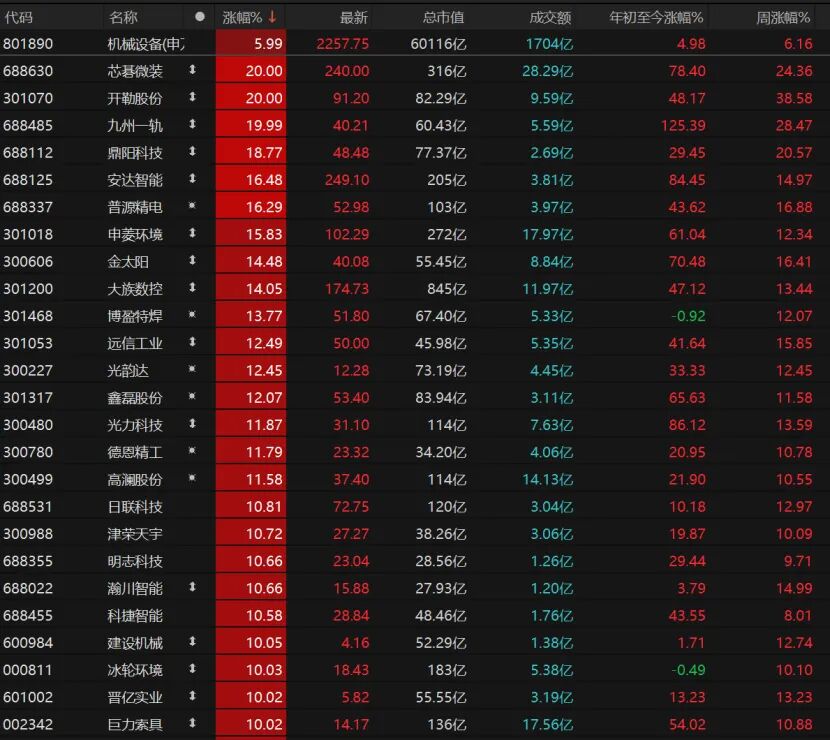Viewport: 830px width, 740px height.
Task: Click the marker icon next to 鼎阳科技
Action: click(193, 151)
